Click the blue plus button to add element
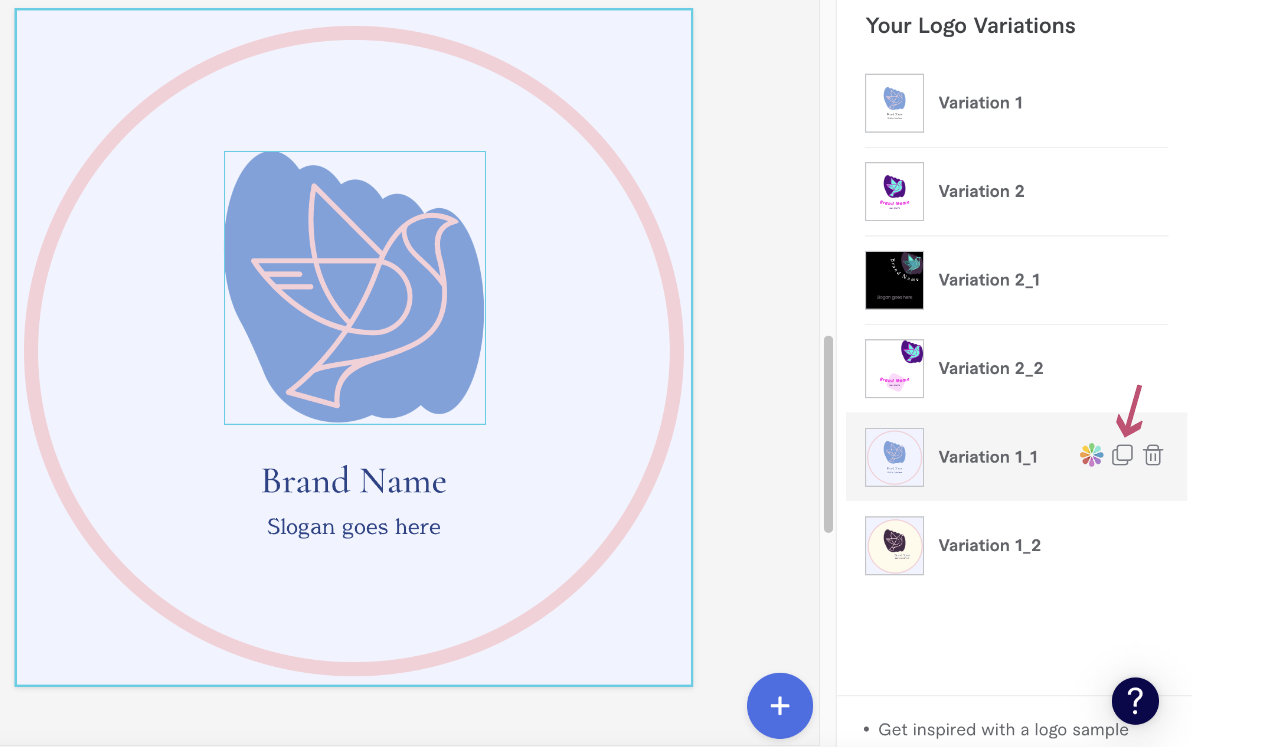This screenshot has width=1265, height=747. [x=780, y=705]
